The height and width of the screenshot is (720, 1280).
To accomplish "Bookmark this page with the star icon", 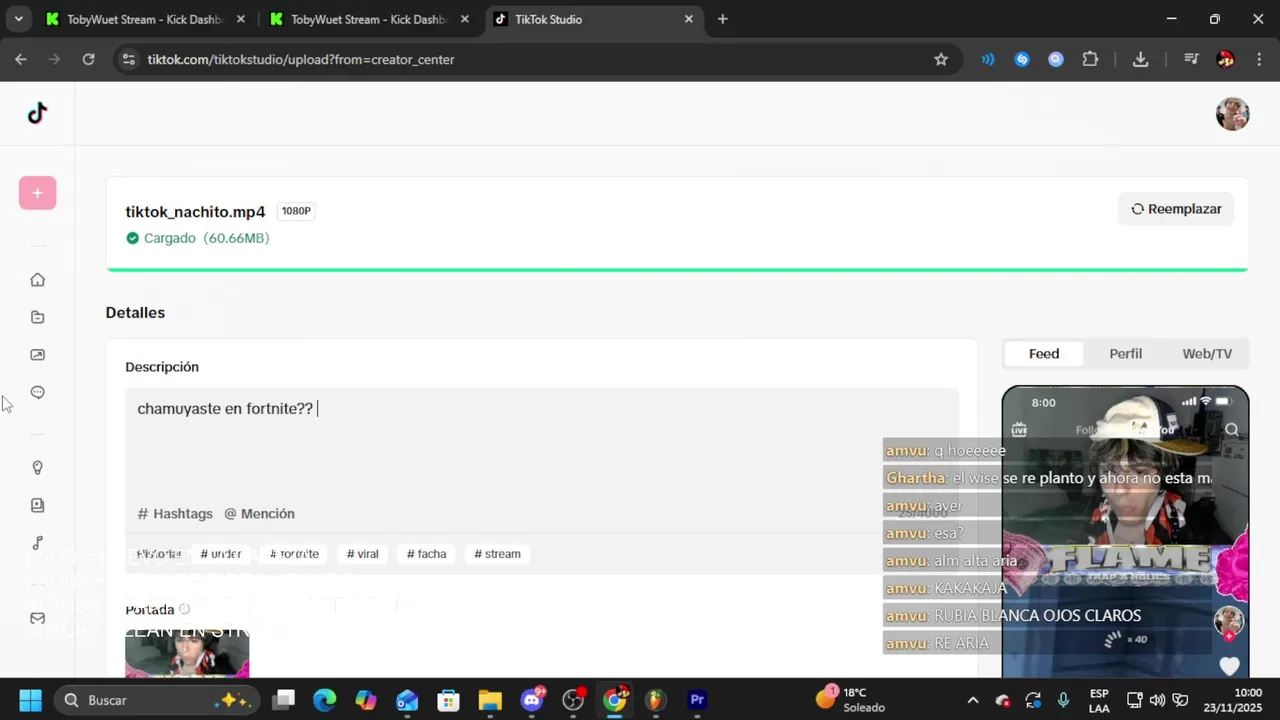I will point(941,60).
